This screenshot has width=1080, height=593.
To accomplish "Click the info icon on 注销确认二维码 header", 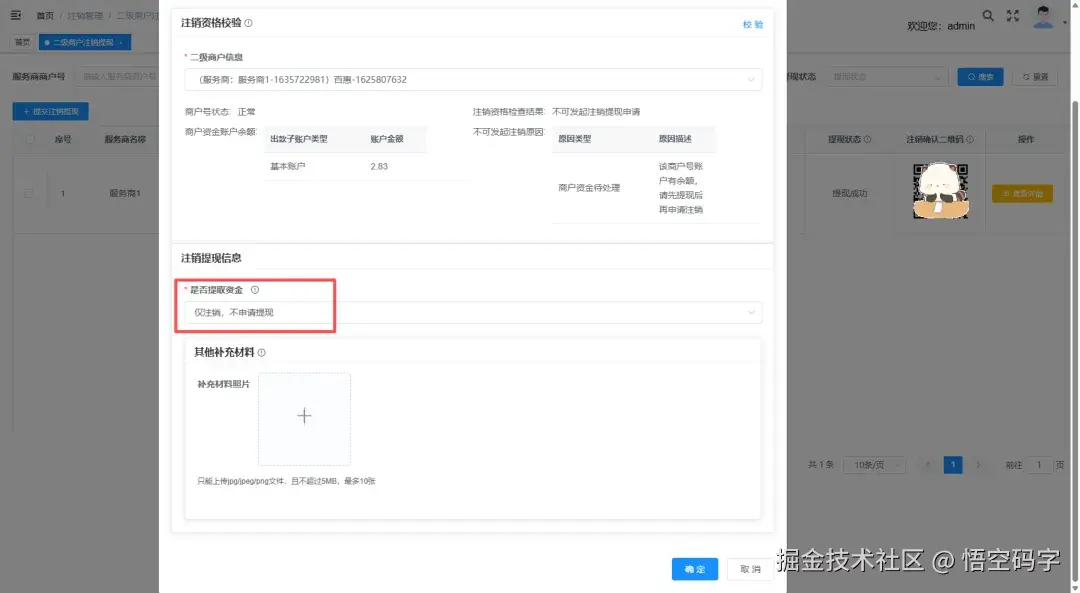I will tap(970, 139).
